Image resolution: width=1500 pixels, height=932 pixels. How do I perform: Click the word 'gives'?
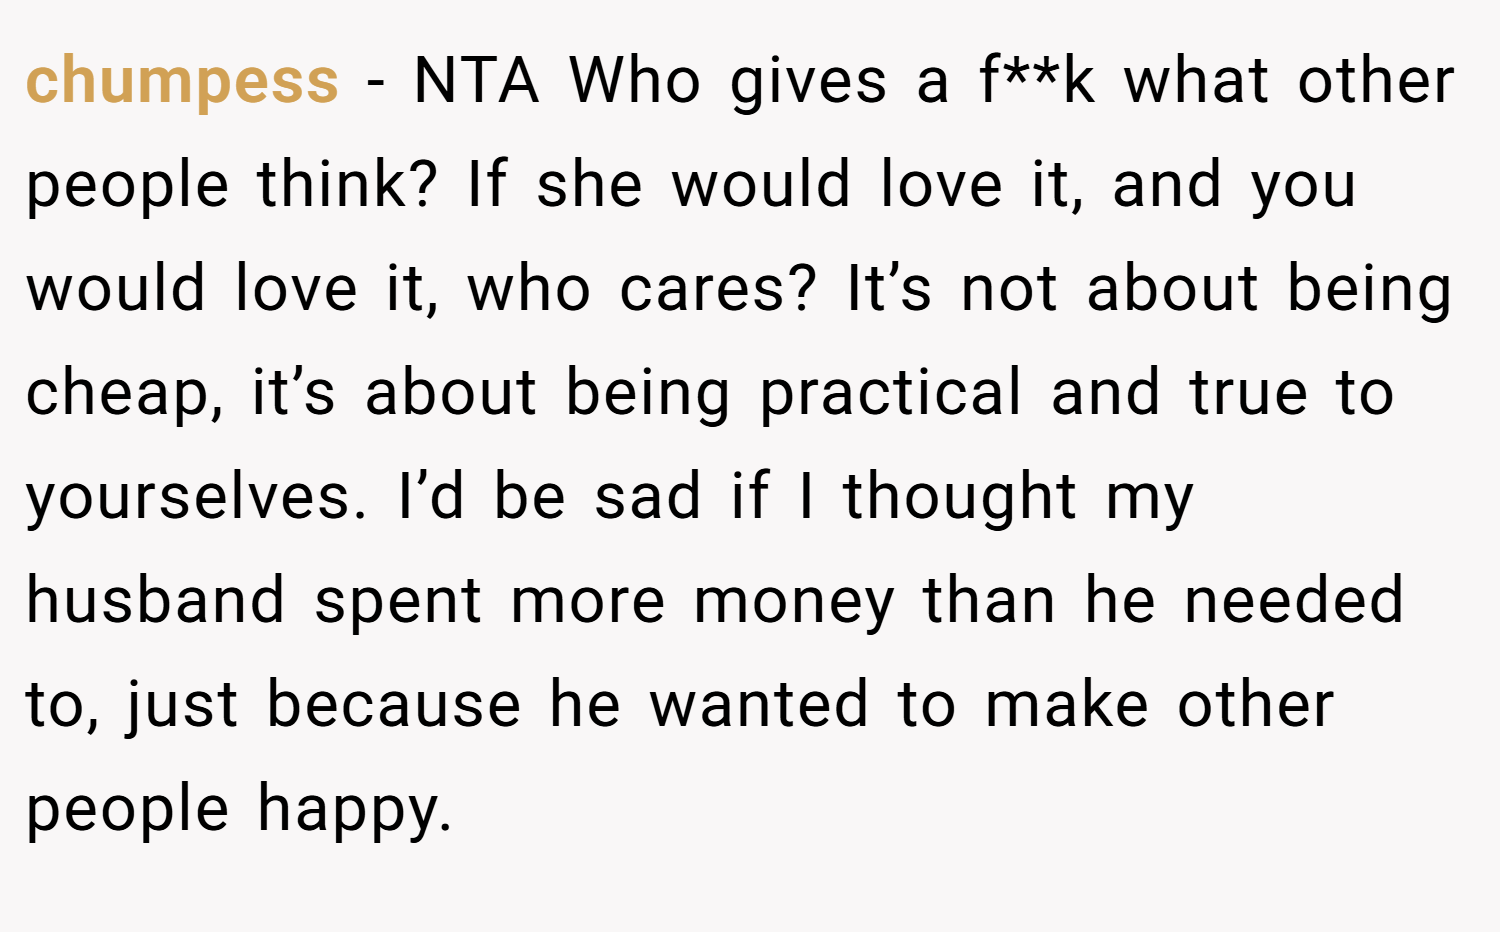(x=808, y=82)
